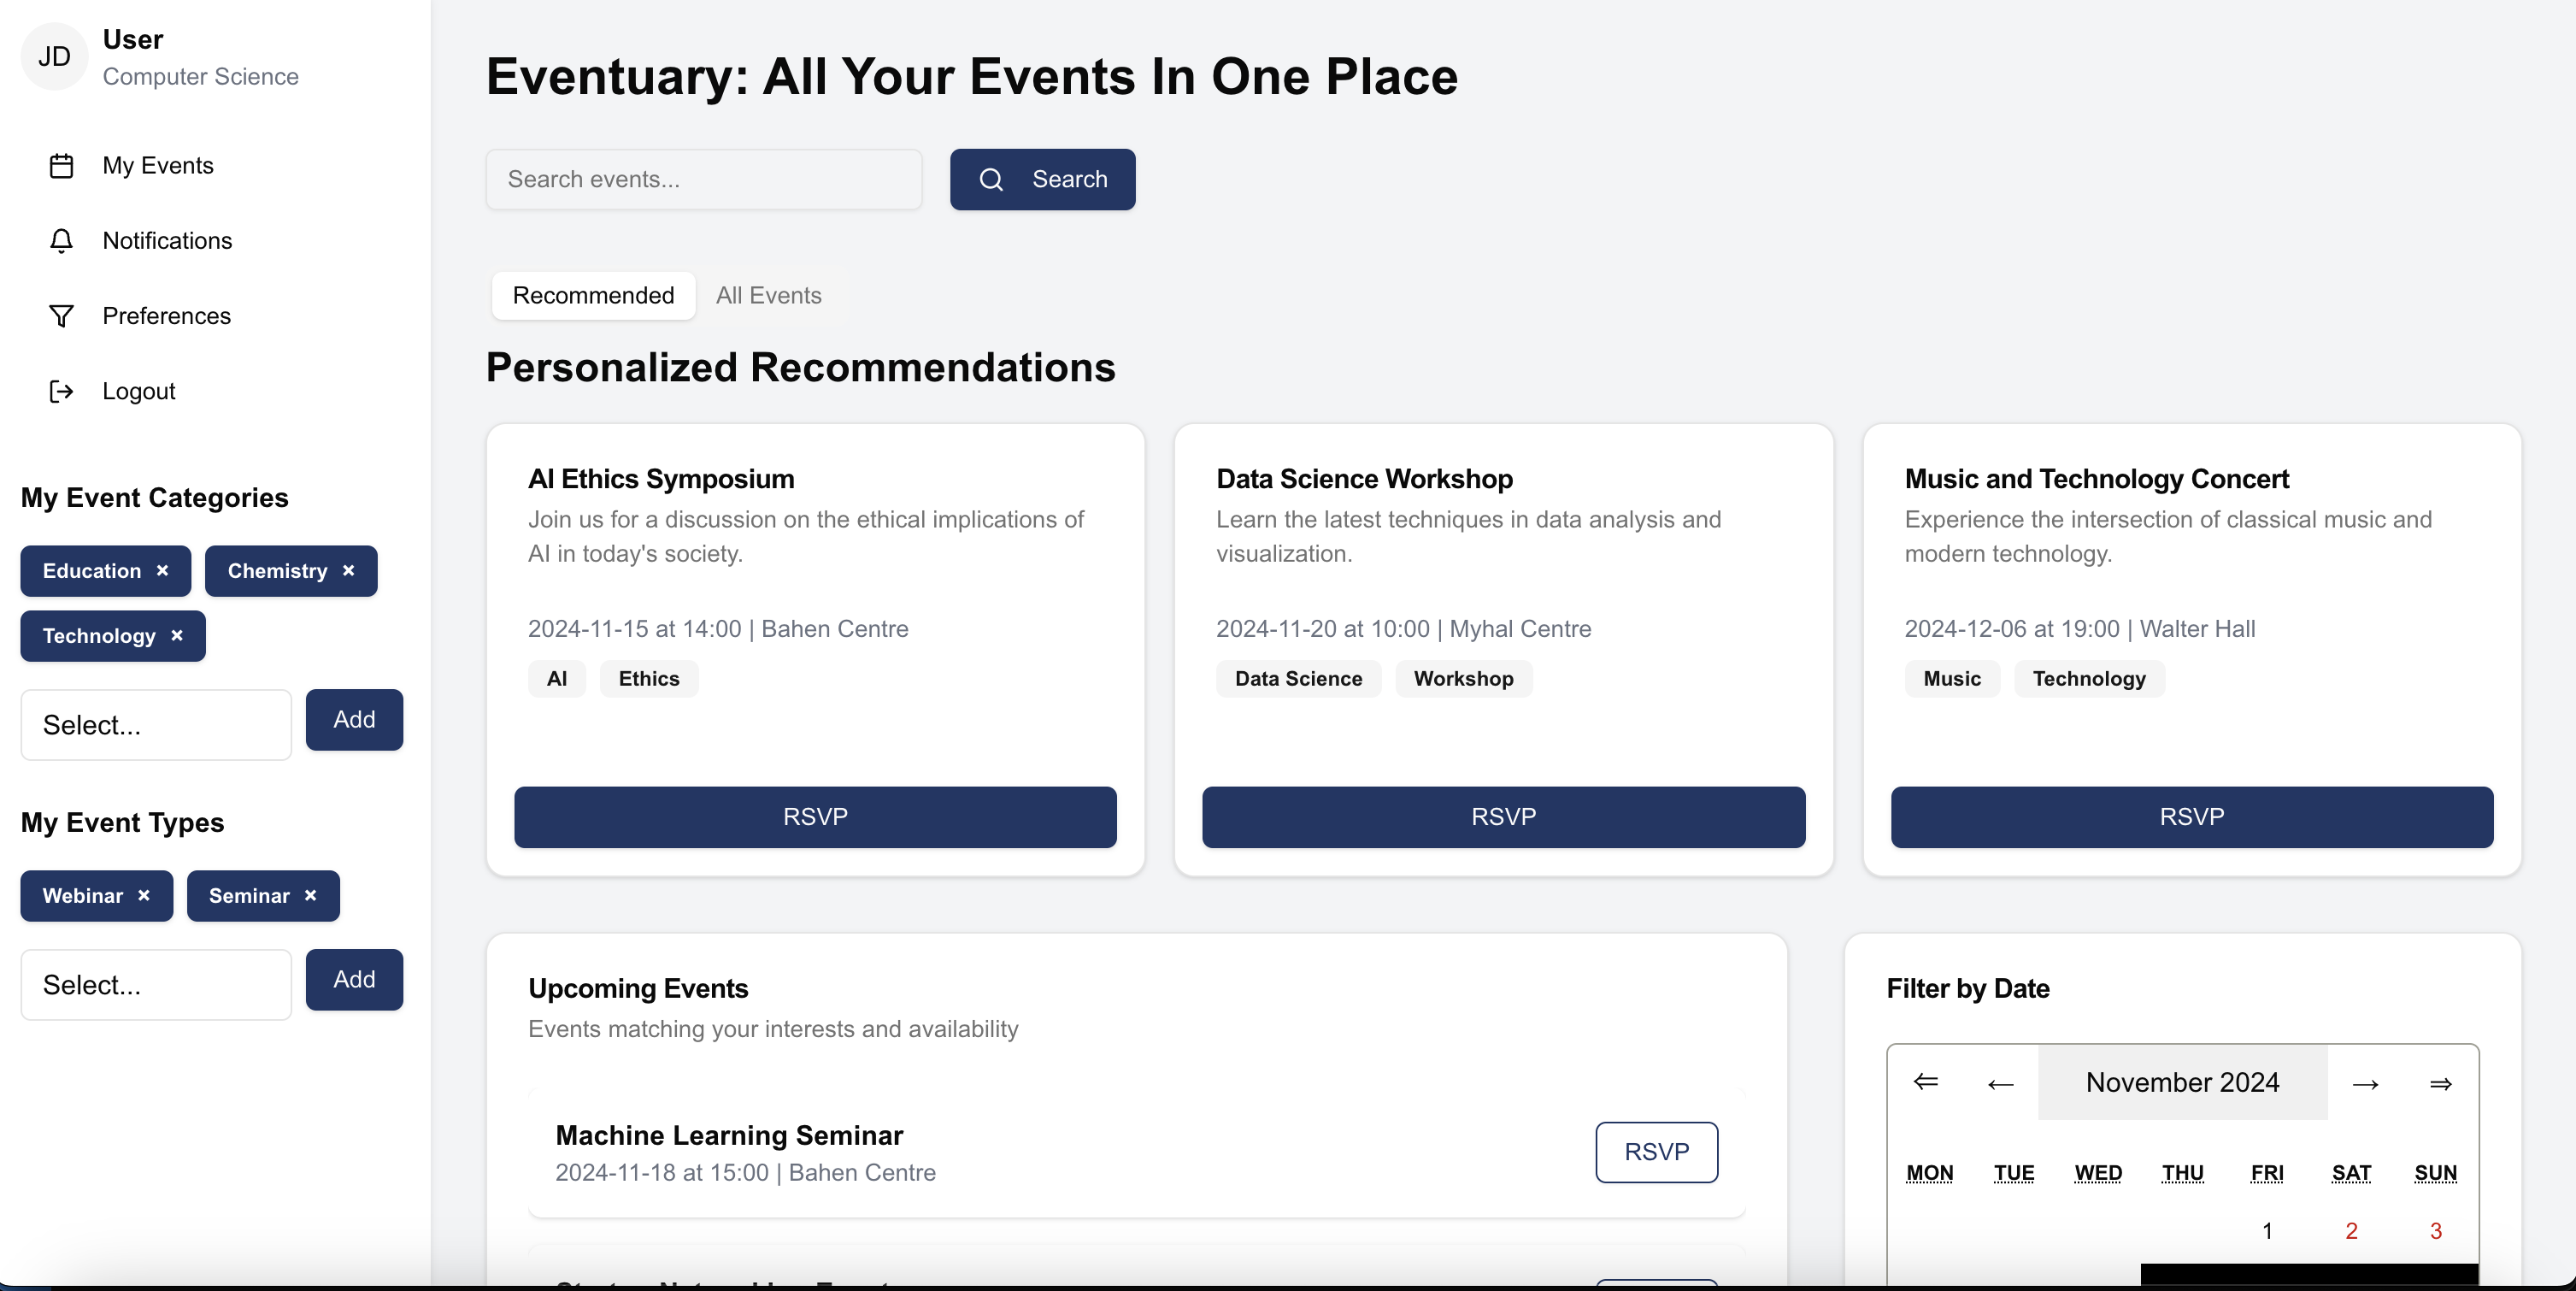Click the My Events calendar icon
This screenshot has height=1291, width=2576.
click(x=61, y=166)
